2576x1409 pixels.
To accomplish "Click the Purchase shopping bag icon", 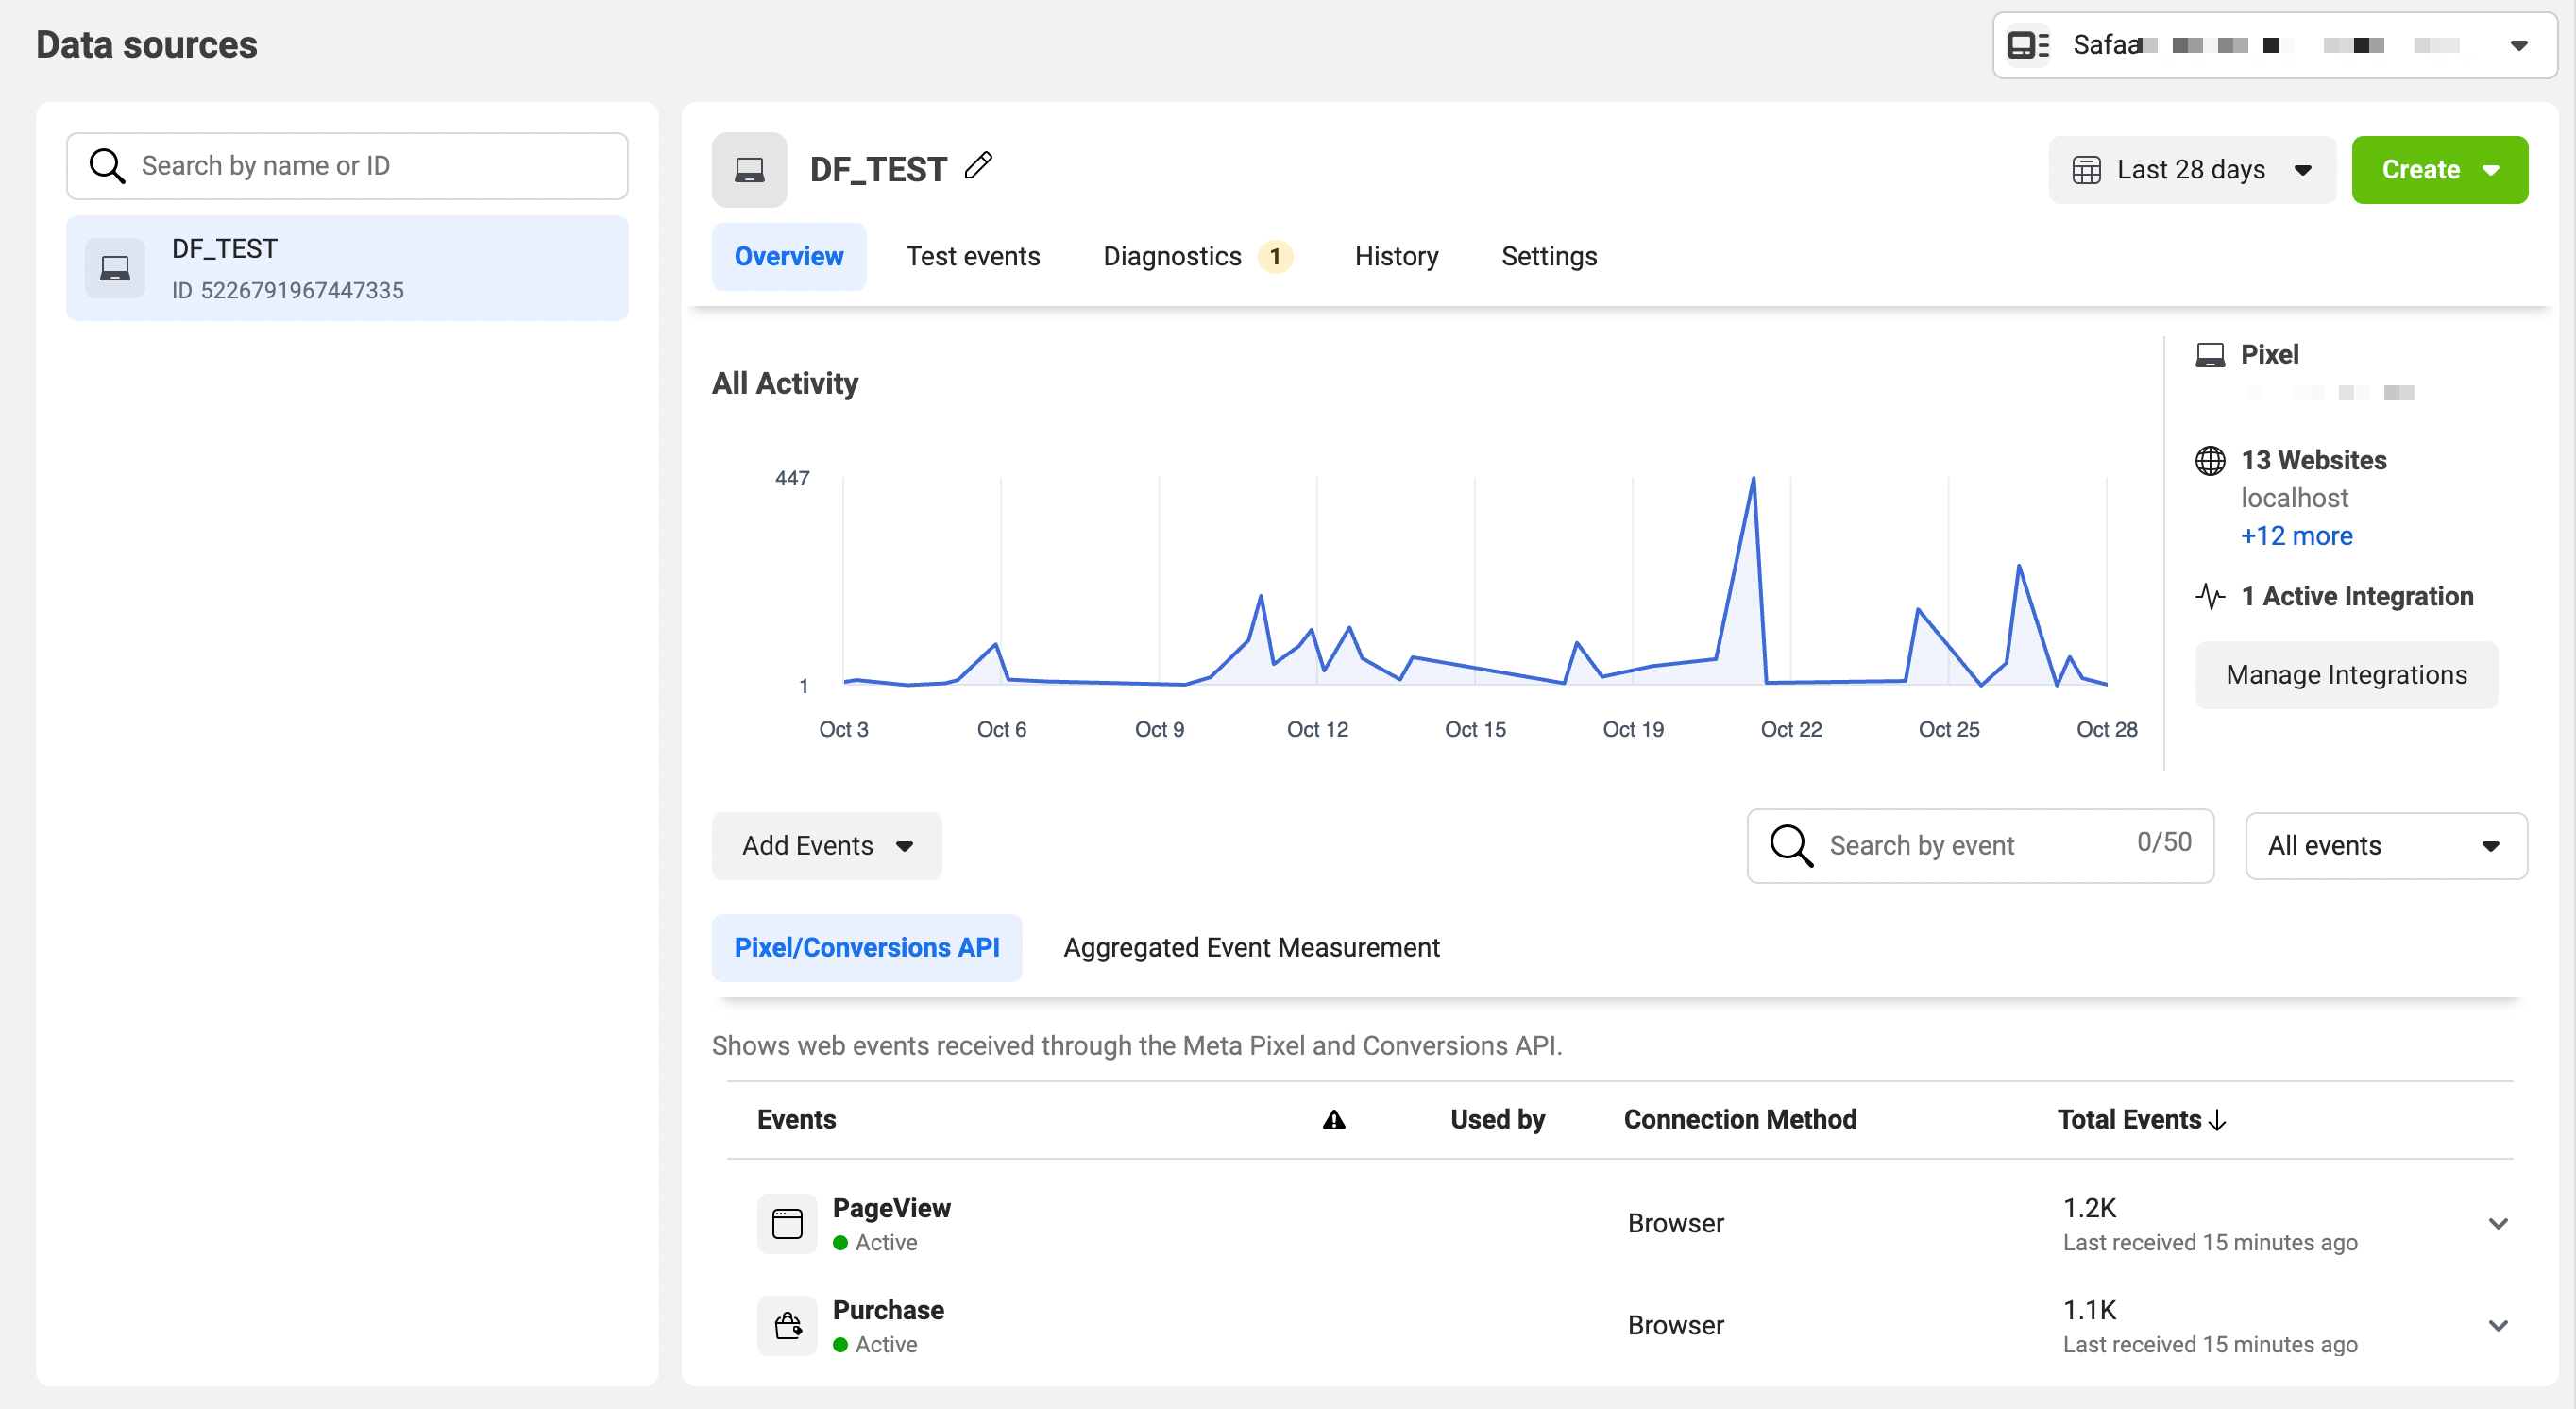I will [x=787, y=1326].
